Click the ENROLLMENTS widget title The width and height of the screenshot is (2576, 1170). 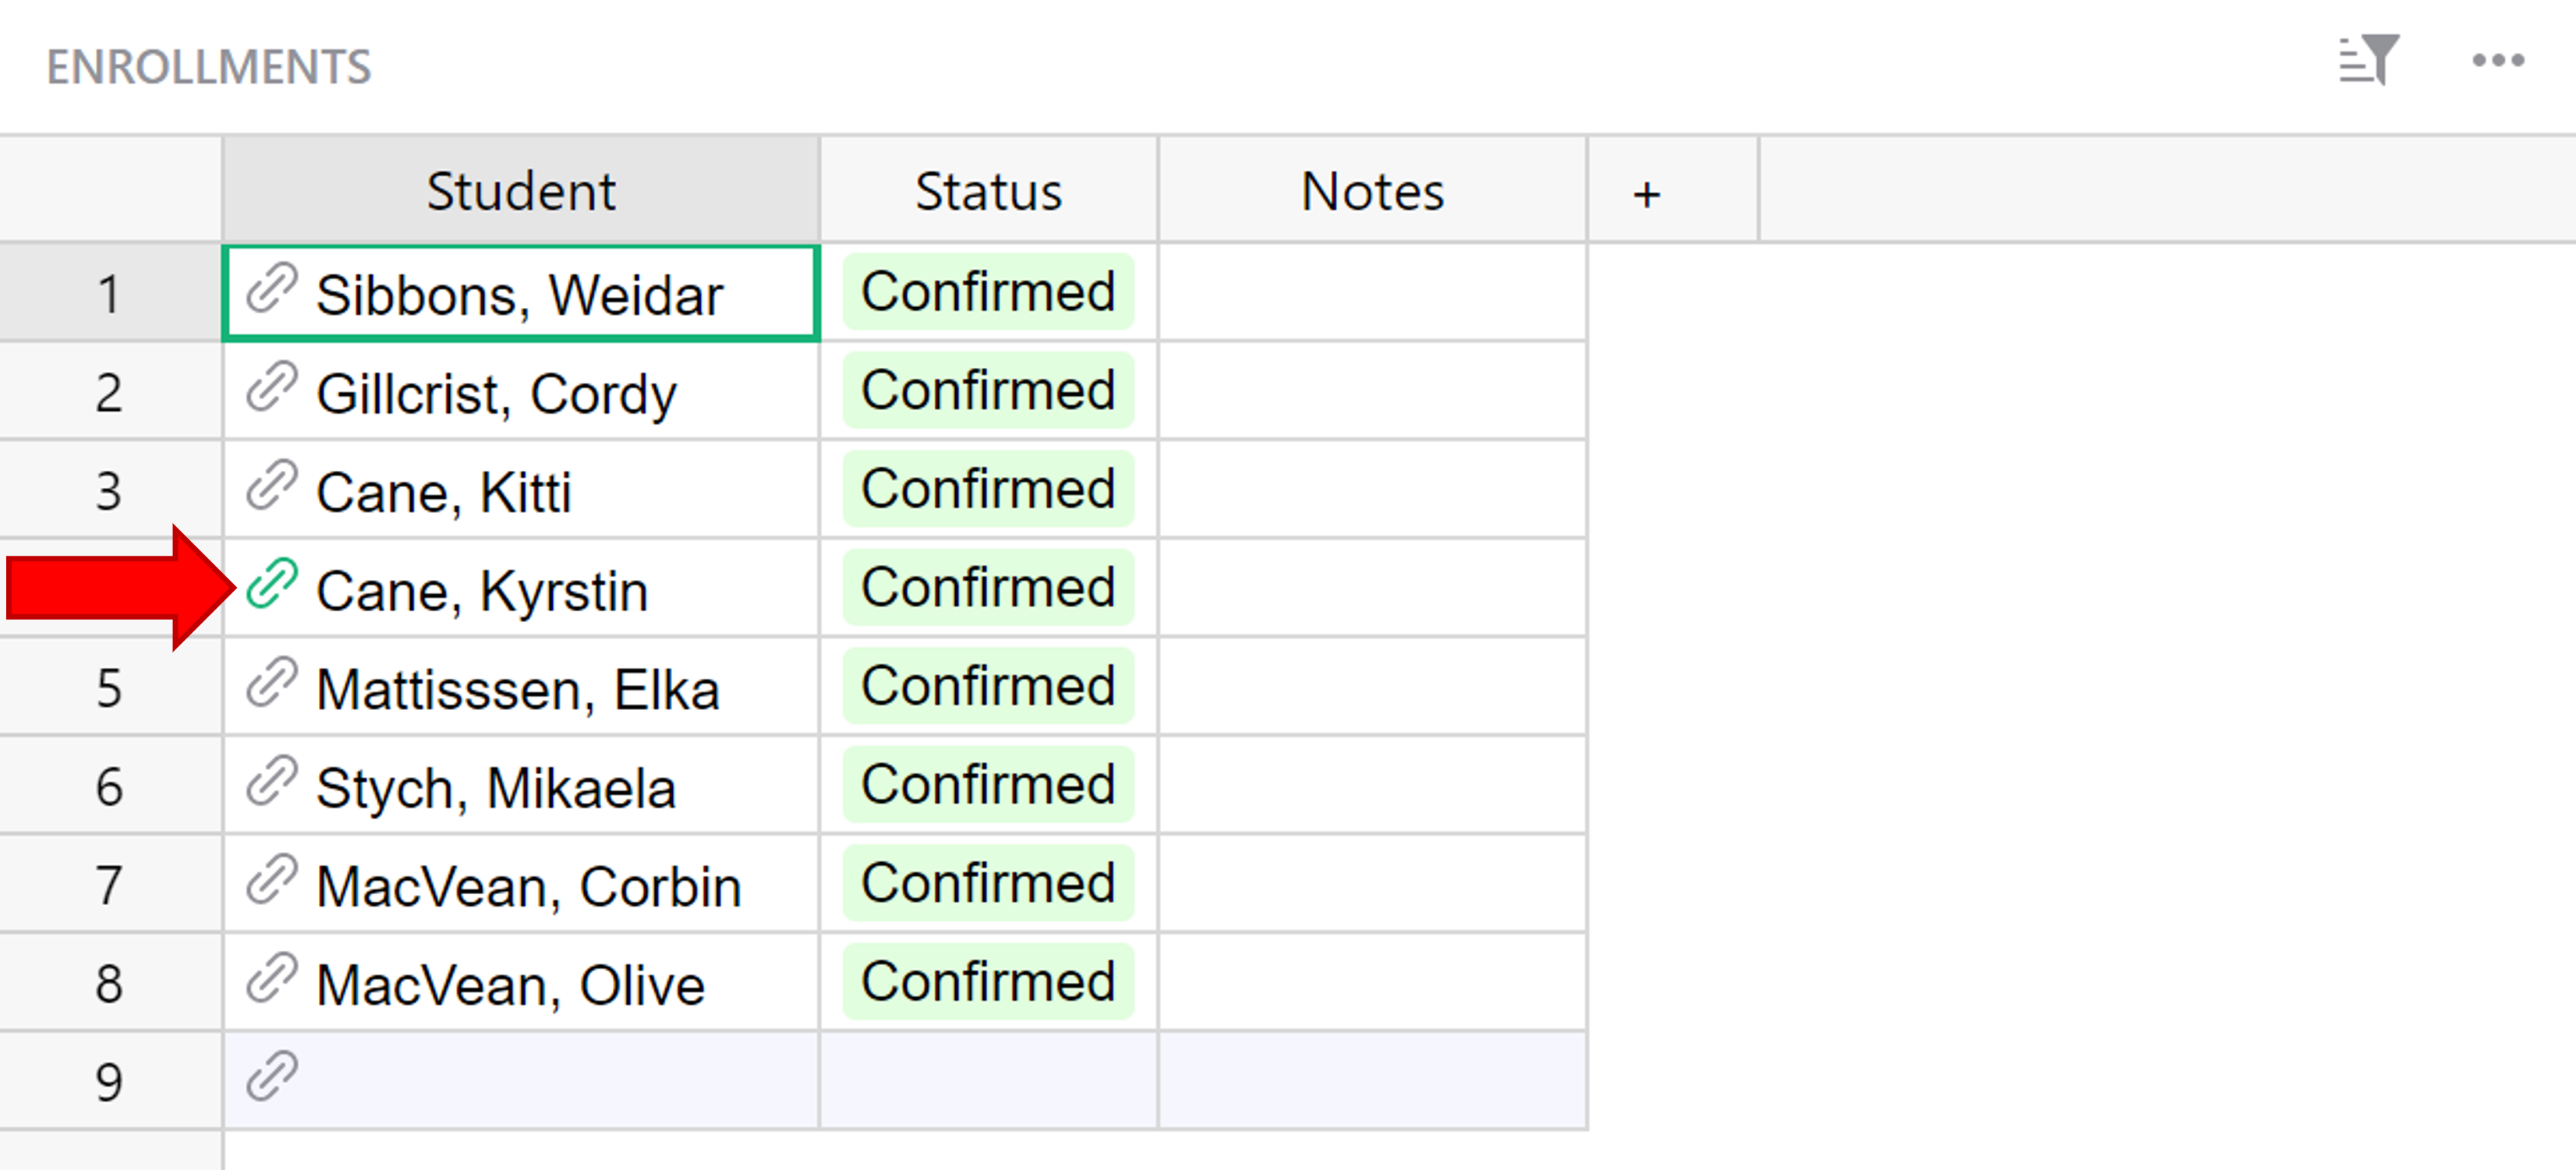tap(208, 67)
